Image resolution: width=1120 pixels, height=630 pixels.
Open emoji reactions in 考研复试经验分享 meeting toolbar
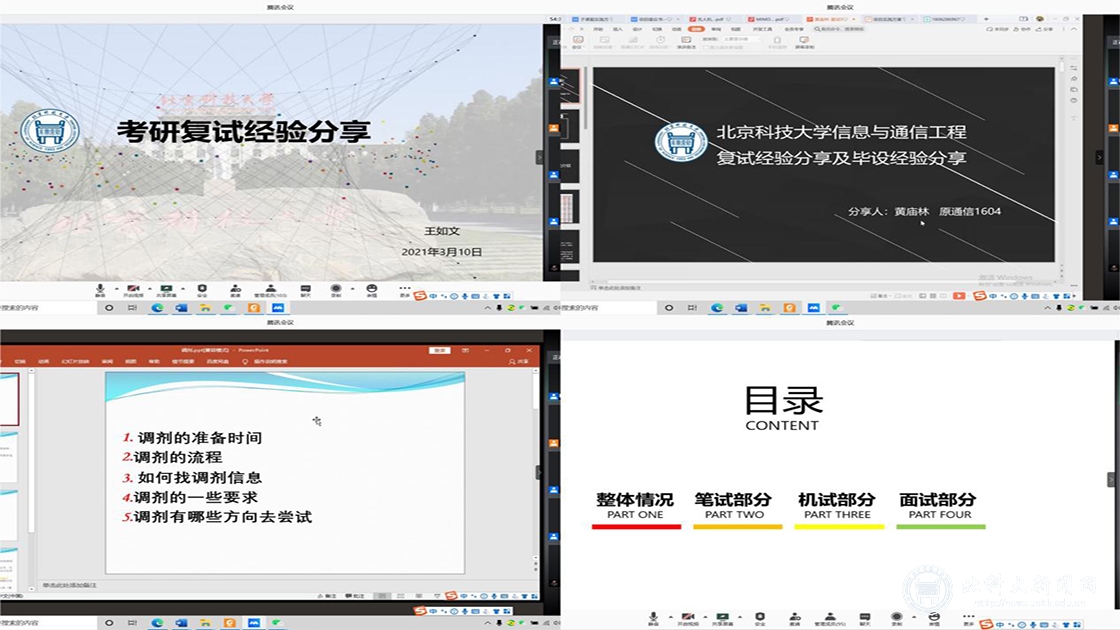tap(371, 289)
